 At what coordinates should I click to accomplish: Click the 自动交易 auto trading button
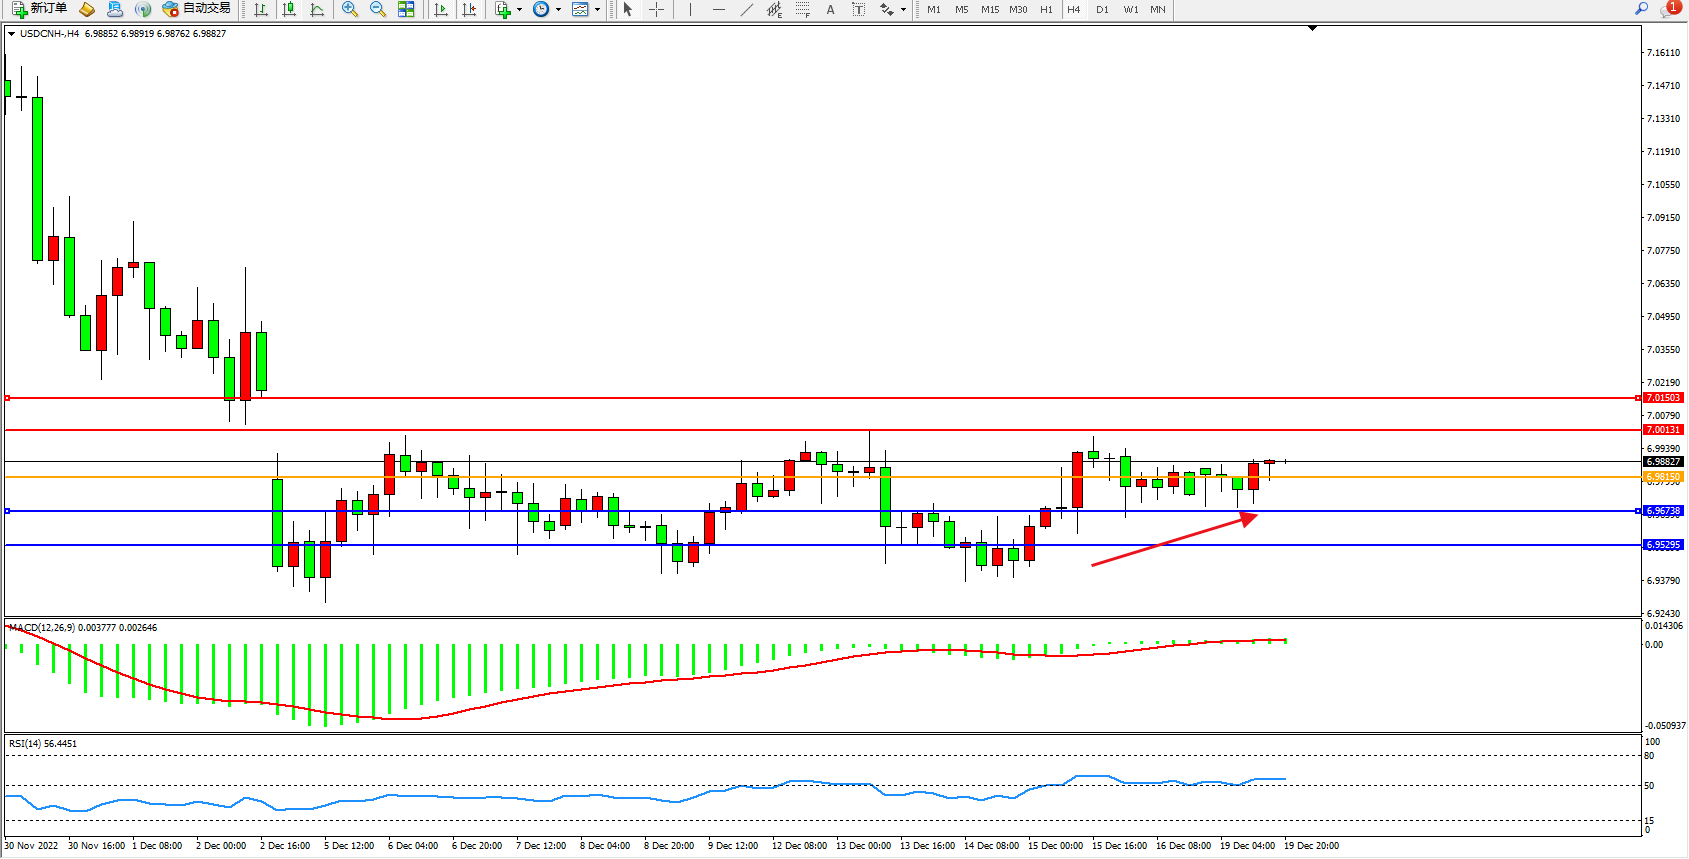[197, 9]
